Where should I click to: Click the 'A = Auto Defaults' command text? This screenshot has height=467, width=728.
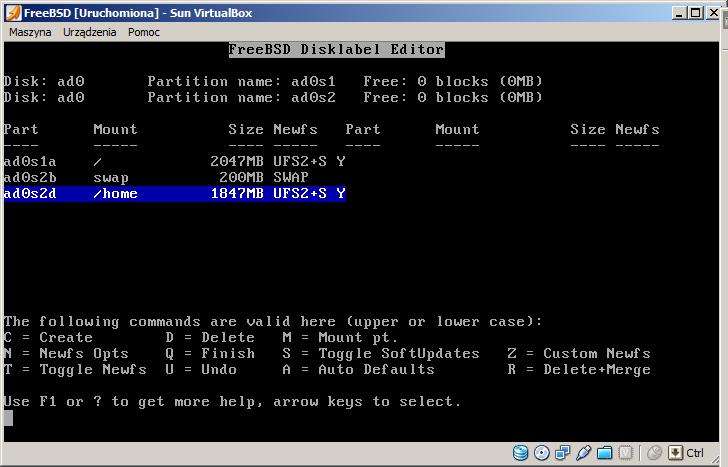358,370
